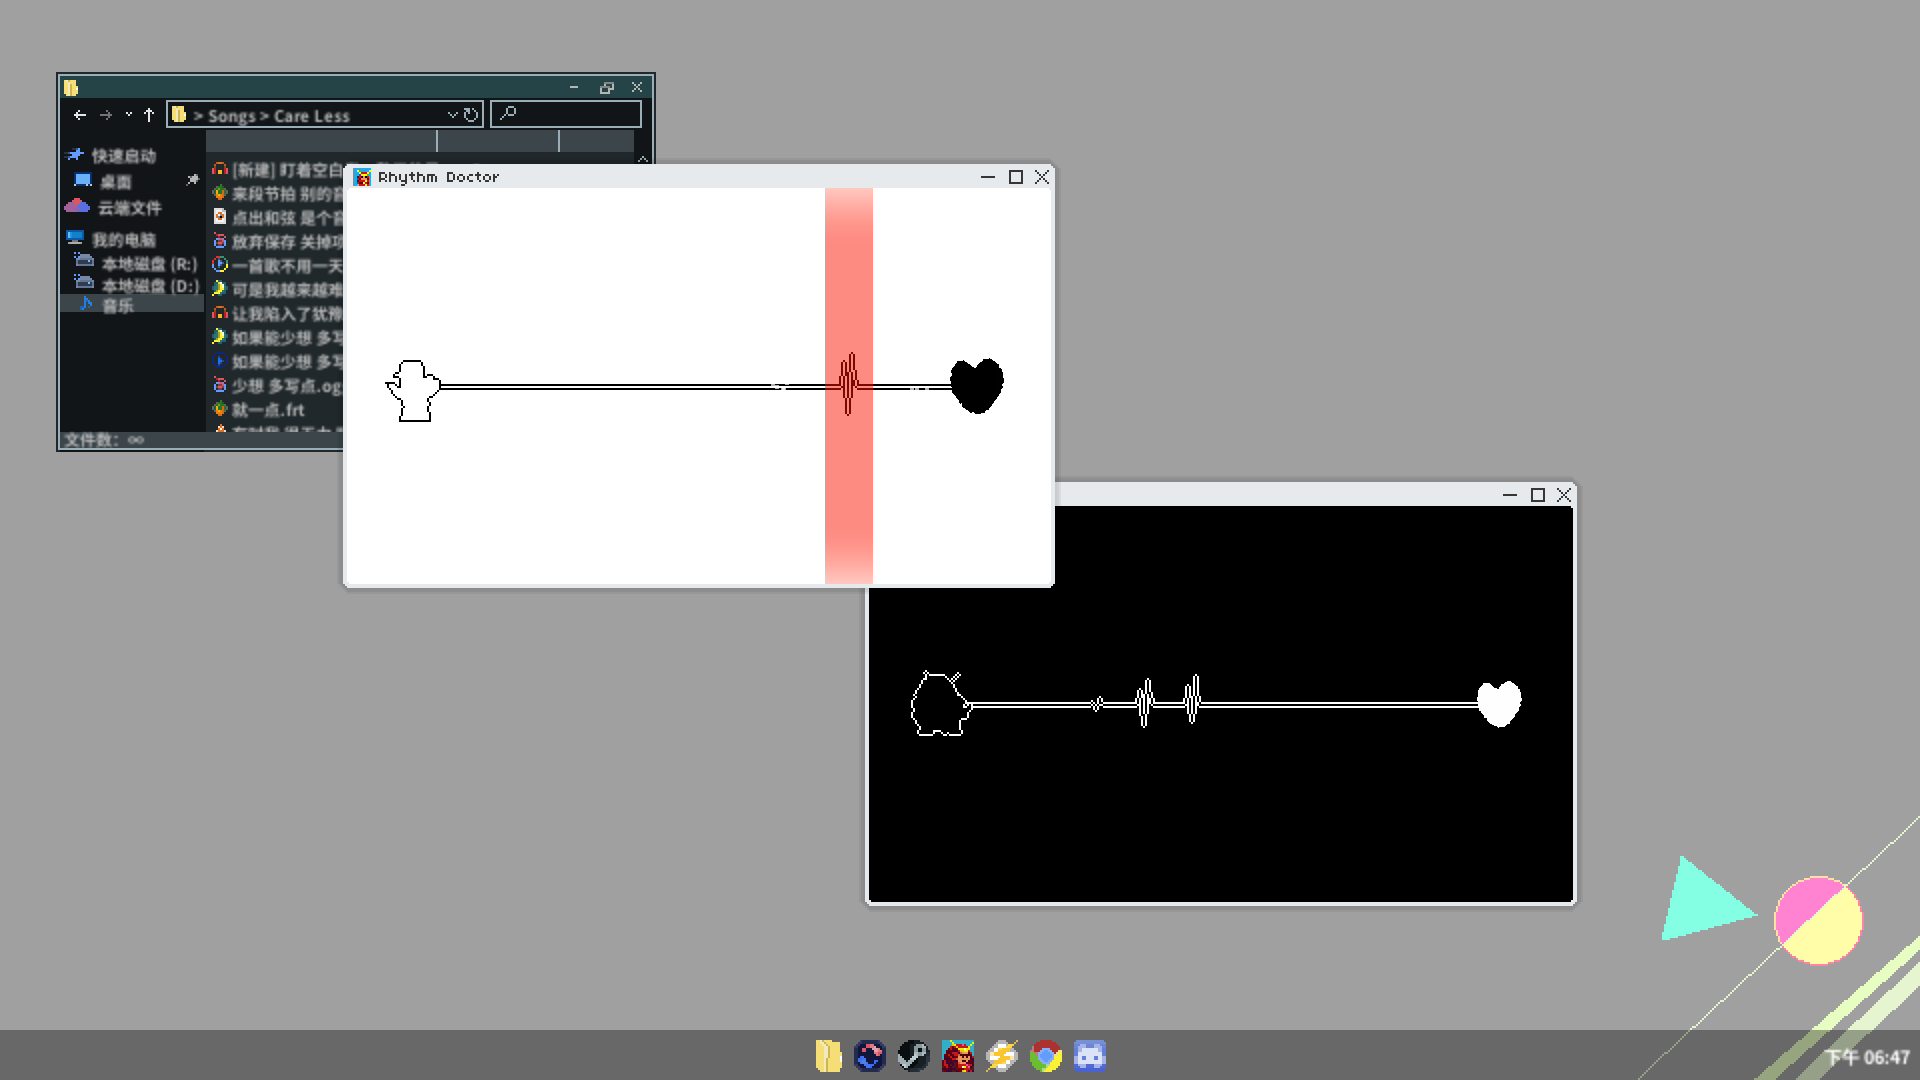Open the recent locations chevron dropdown
This screenshot has width=1920, height=1080.
(x=128, y=115)
